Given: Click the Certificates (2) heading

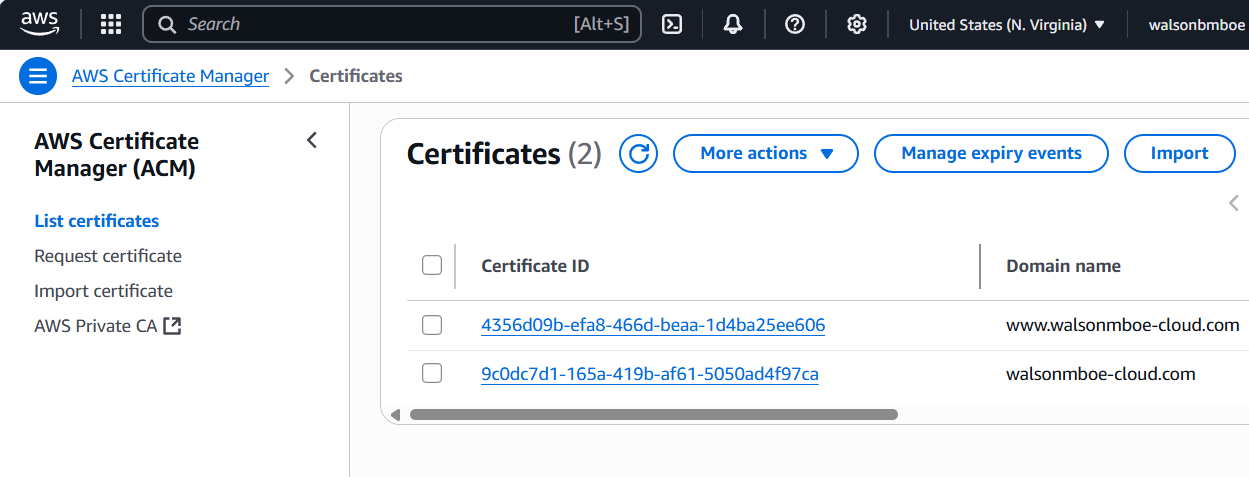Looking at the screenshot, I should (x=504, y=154).
